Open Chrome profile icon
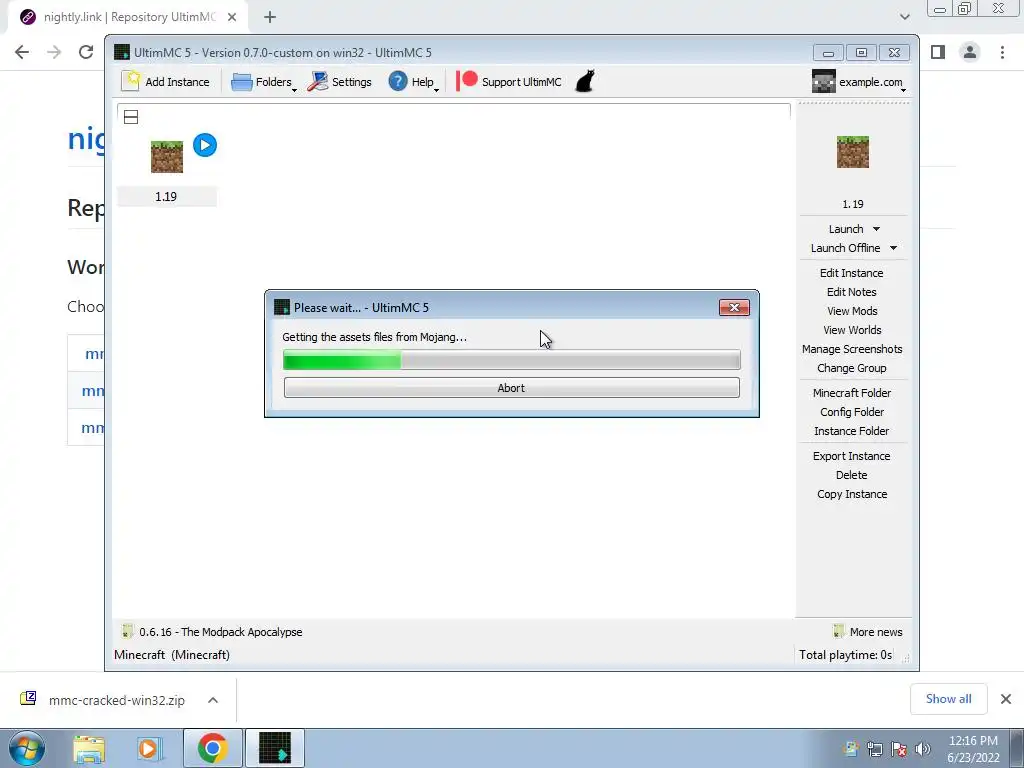The image size is (1024, 768). 970,52
